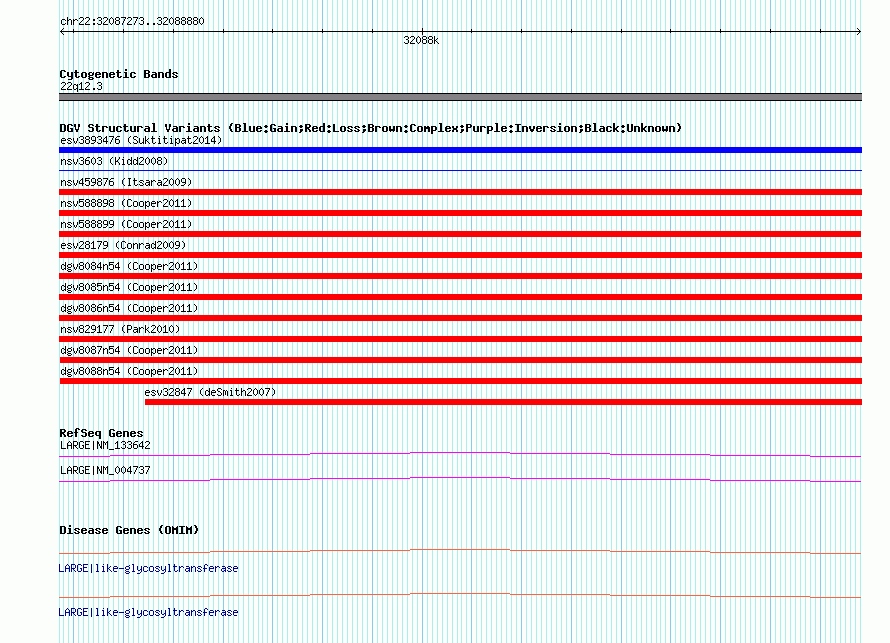Select the red dgv8086n54 loss bar

(x=460, y=318)
